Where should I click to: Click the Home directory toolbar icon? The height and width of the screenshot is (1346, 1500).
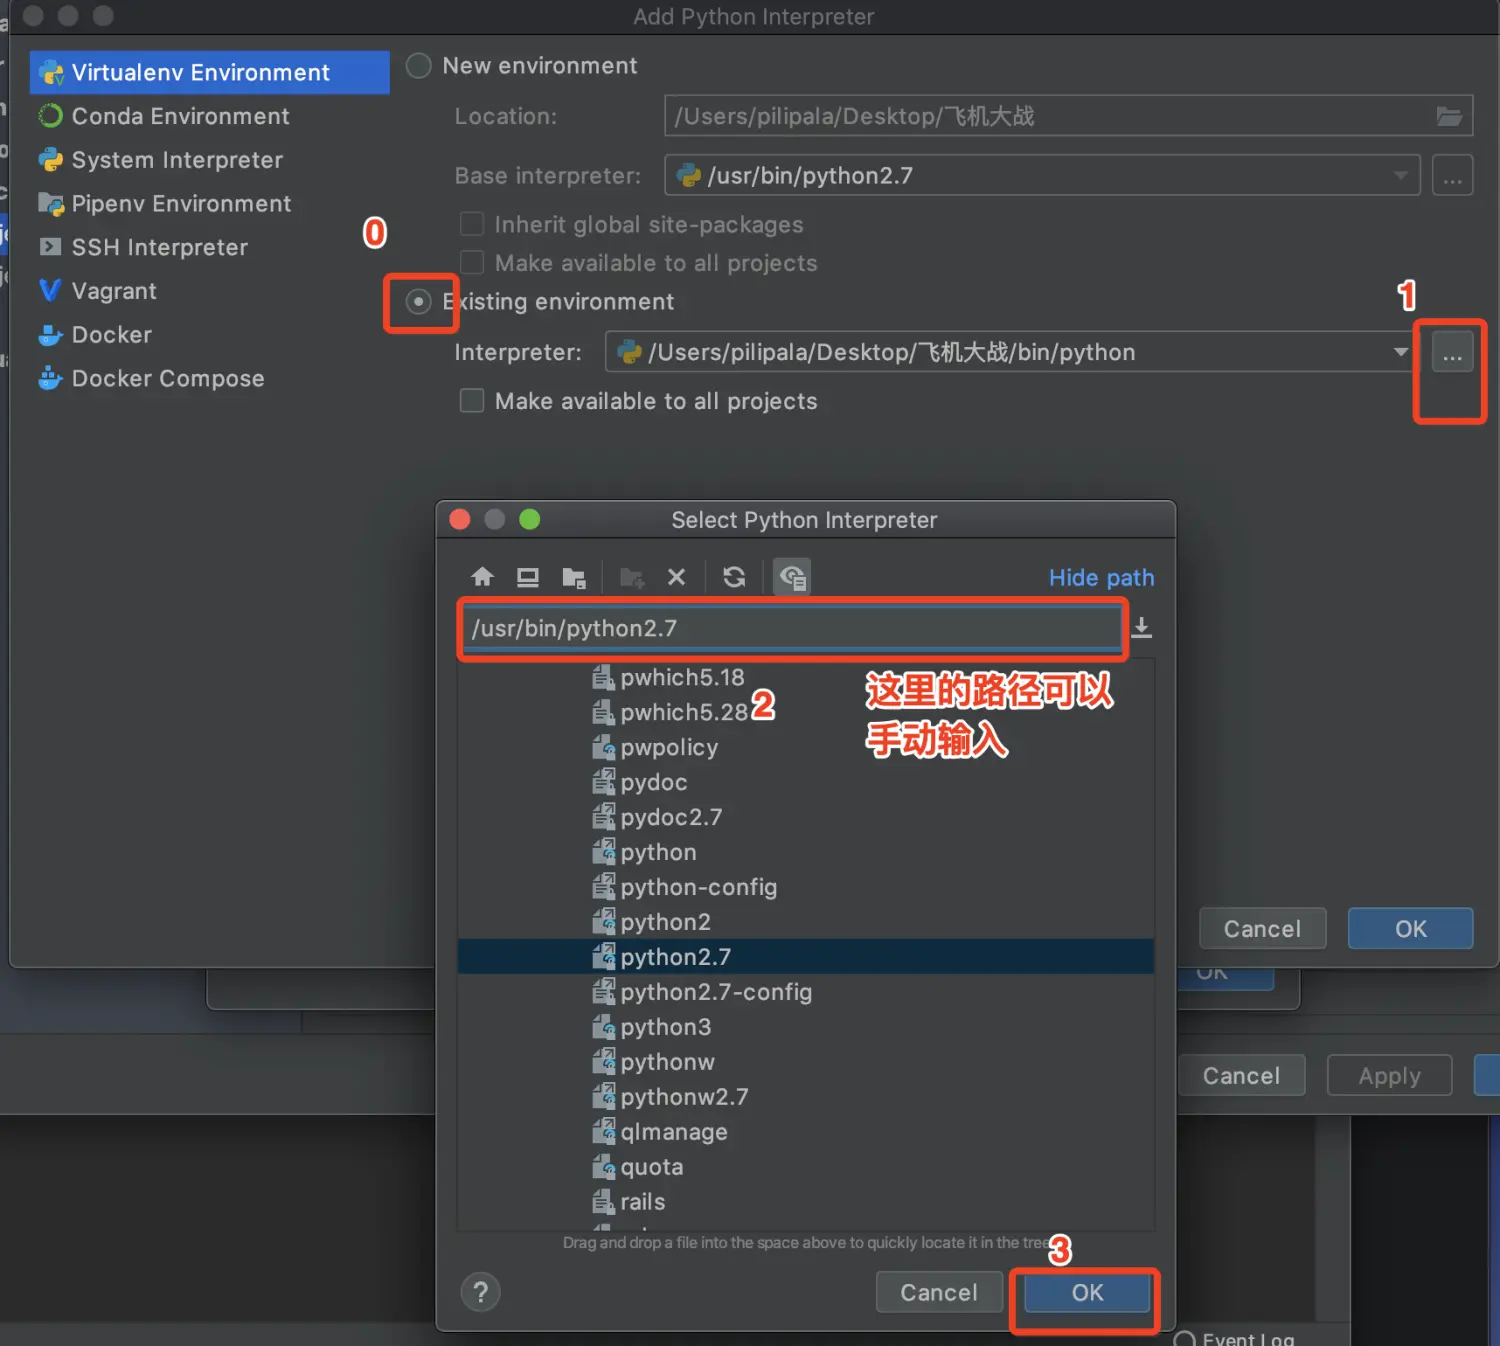482,577
